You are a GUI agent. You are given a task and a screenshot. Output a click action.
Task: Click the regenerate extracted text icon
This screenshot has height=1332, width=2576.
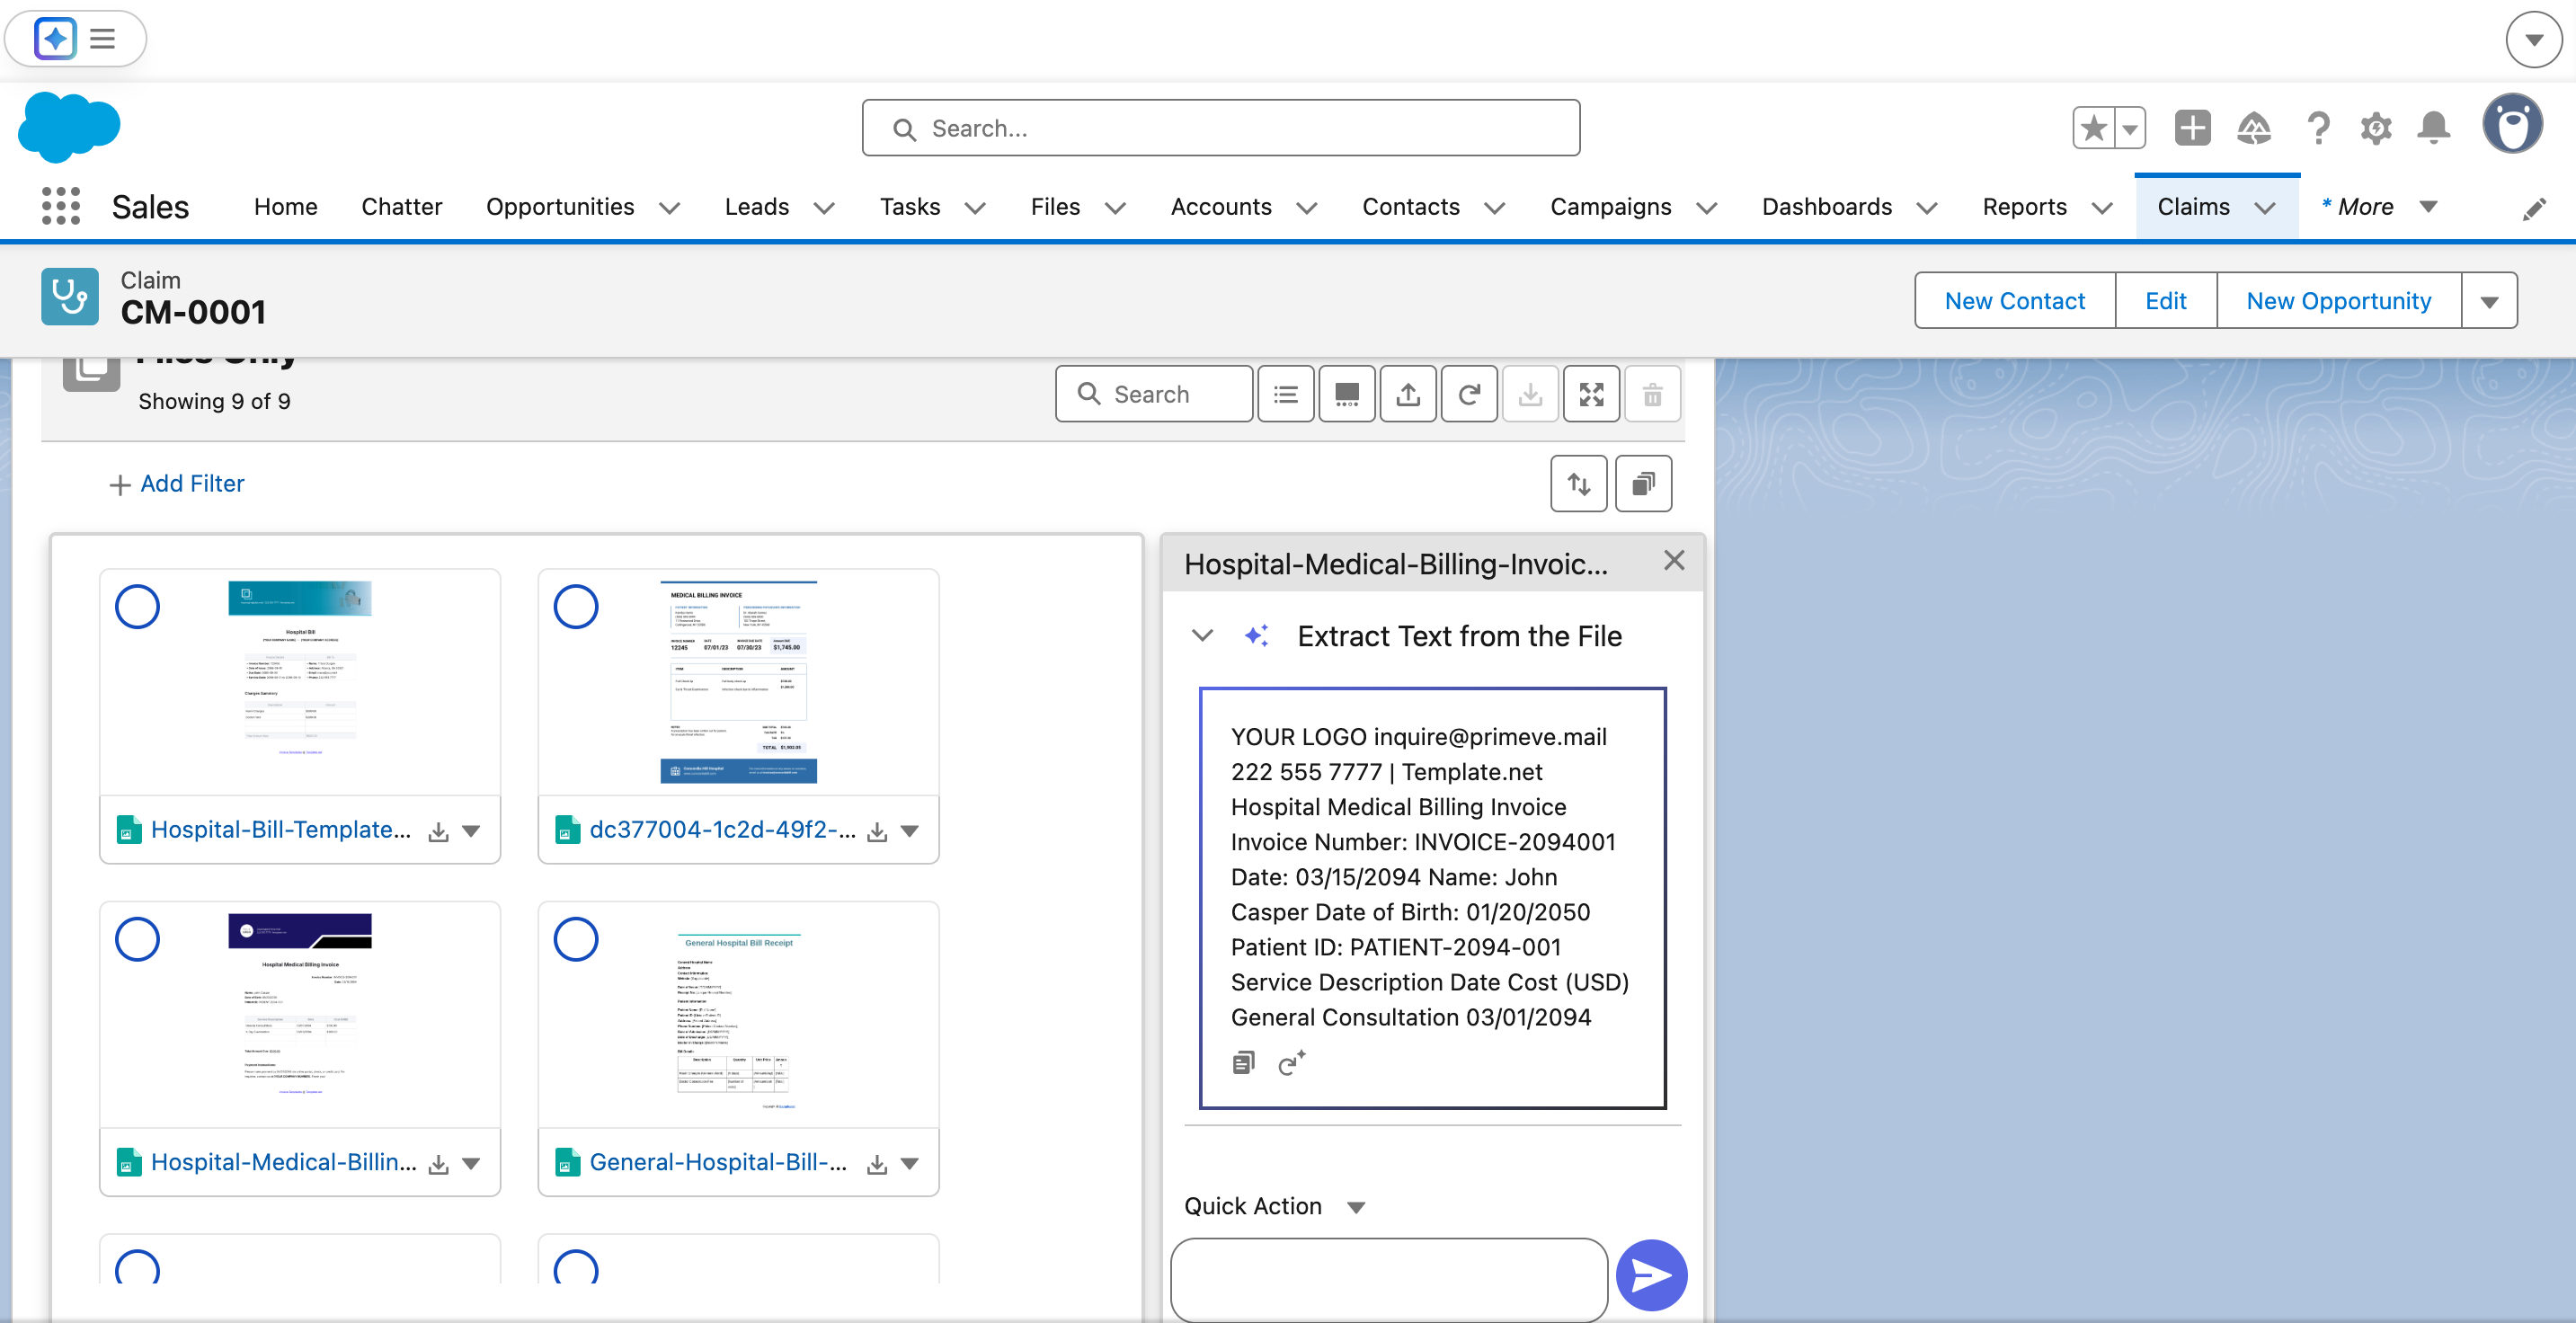1291,1066
